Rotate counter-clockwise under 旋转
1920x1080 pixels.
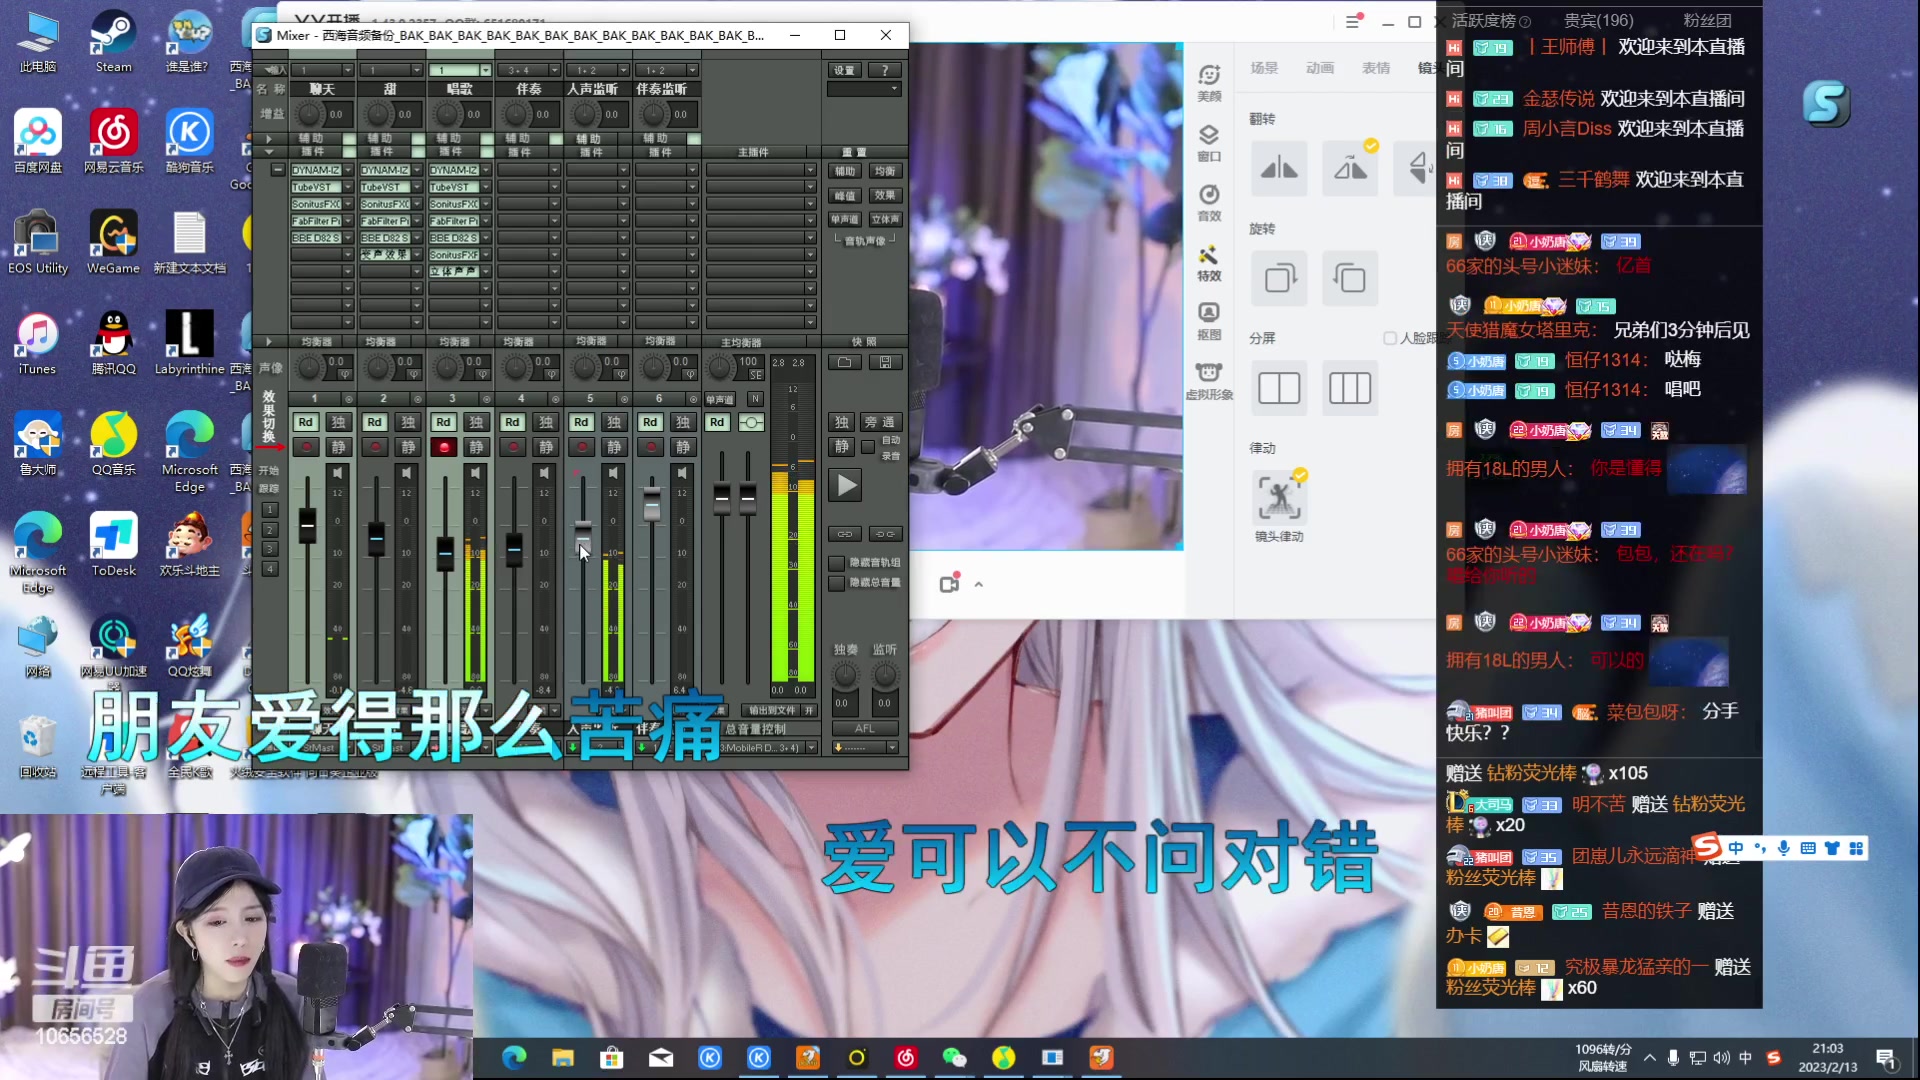tap(1350, 278)
